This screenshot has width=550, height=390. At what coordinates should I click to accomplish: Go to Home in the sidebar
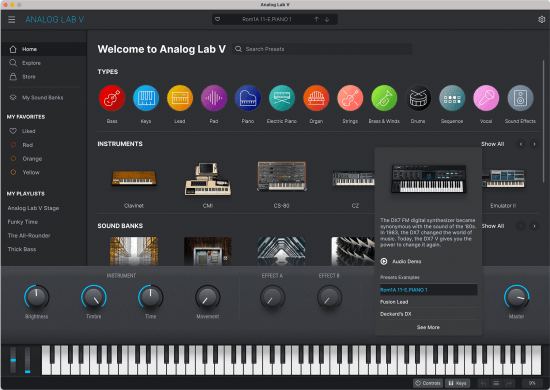click(44, 49)
